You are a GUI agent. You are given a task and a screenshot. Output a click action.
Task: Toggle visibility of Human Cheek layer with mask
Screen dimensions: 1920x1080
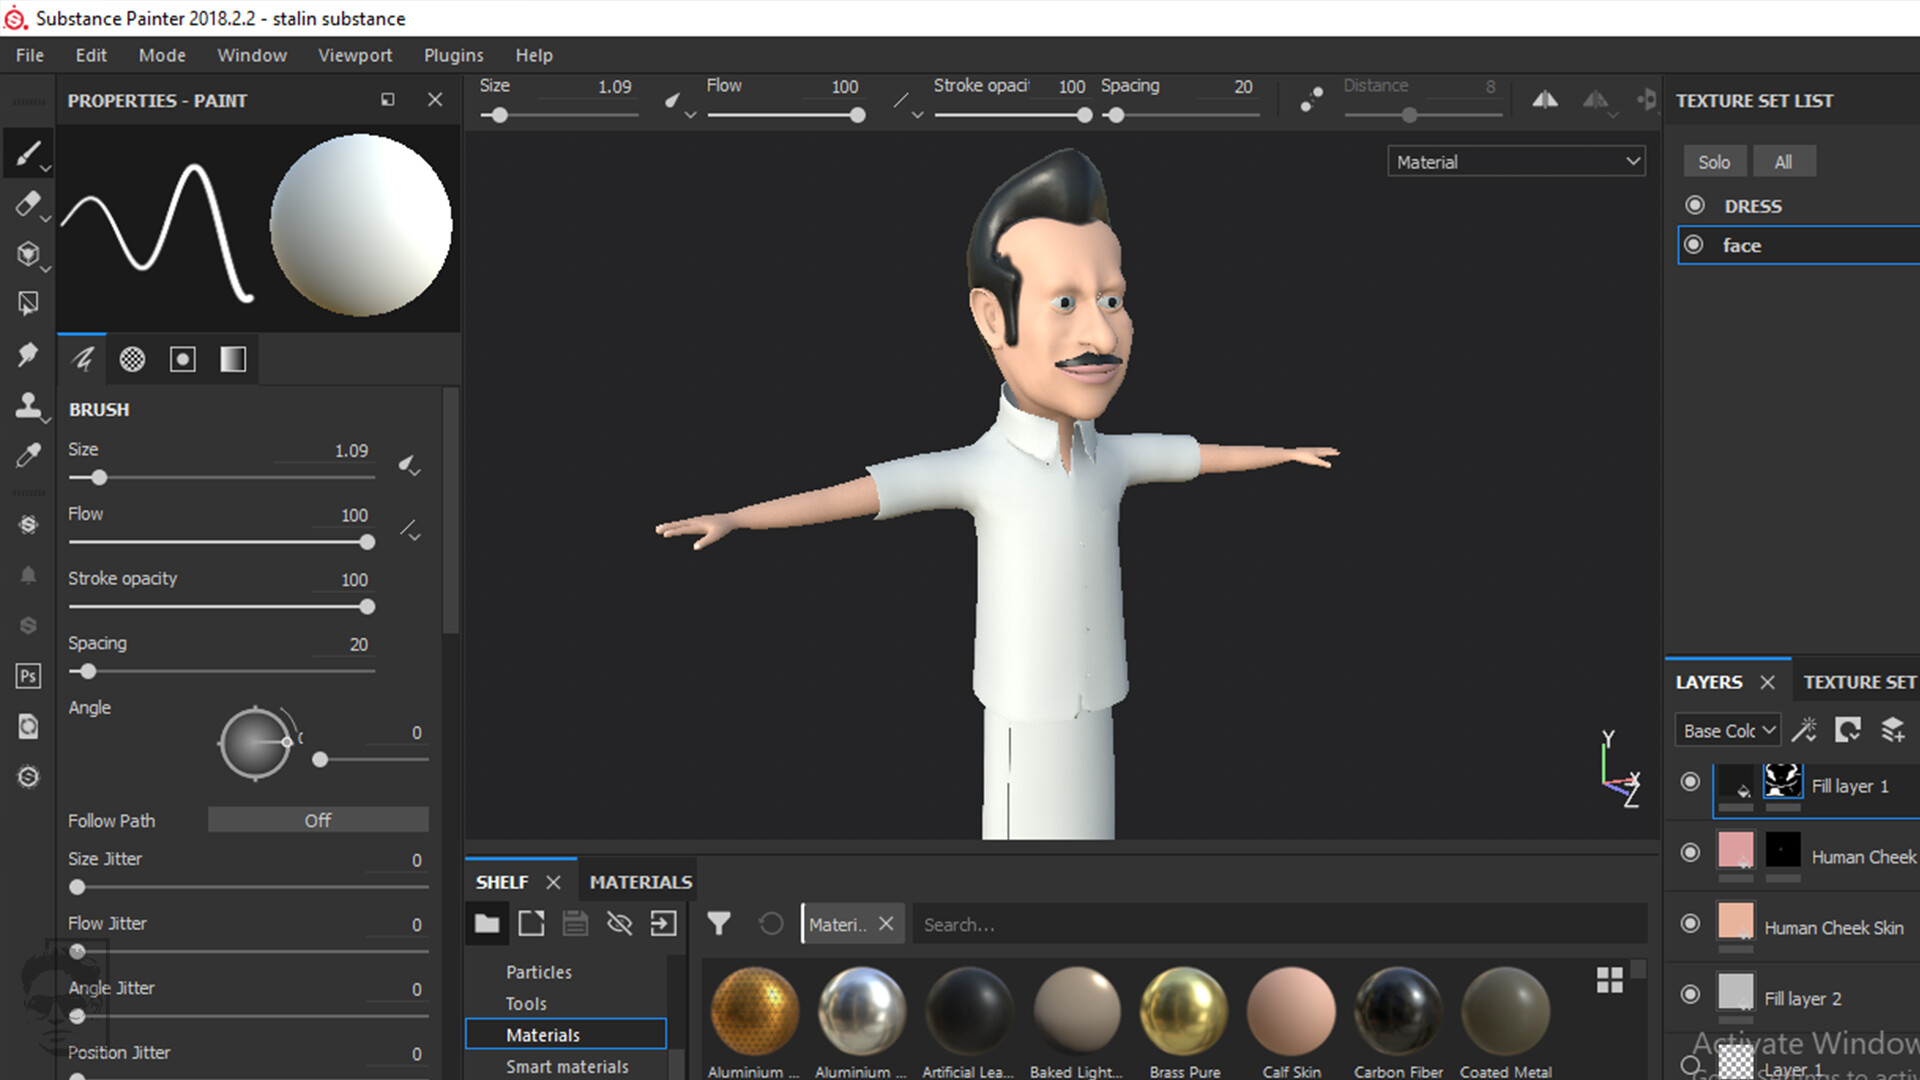pos(1690,853)
